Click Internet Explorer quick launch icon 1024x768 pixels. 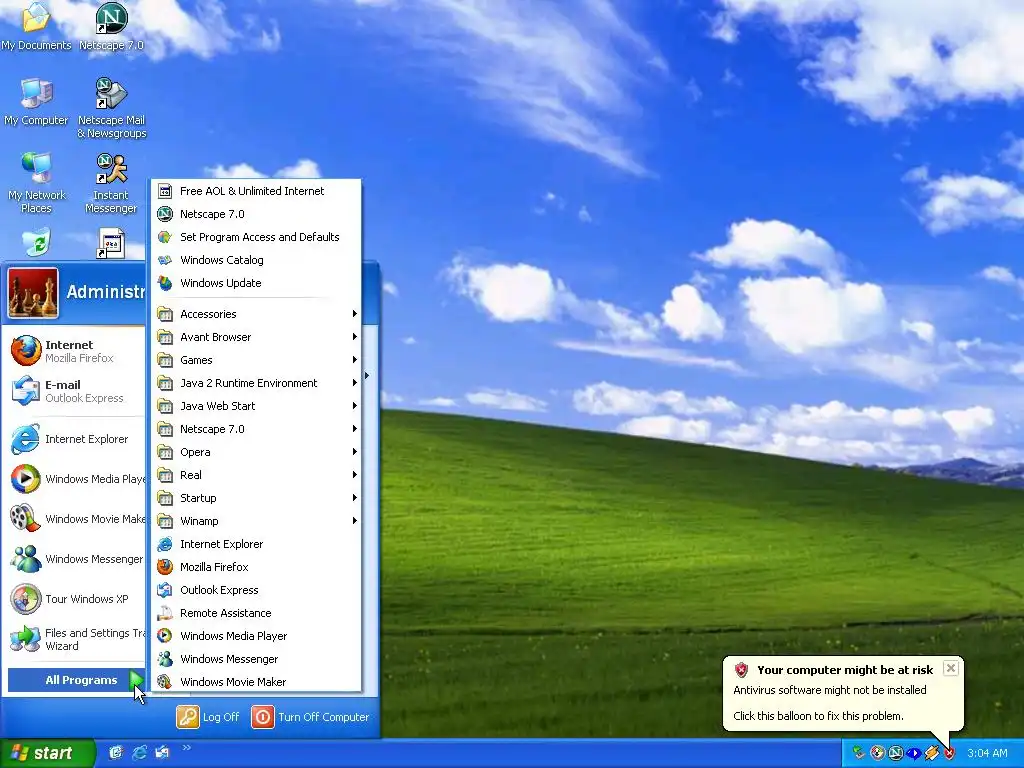pos(139,752)
